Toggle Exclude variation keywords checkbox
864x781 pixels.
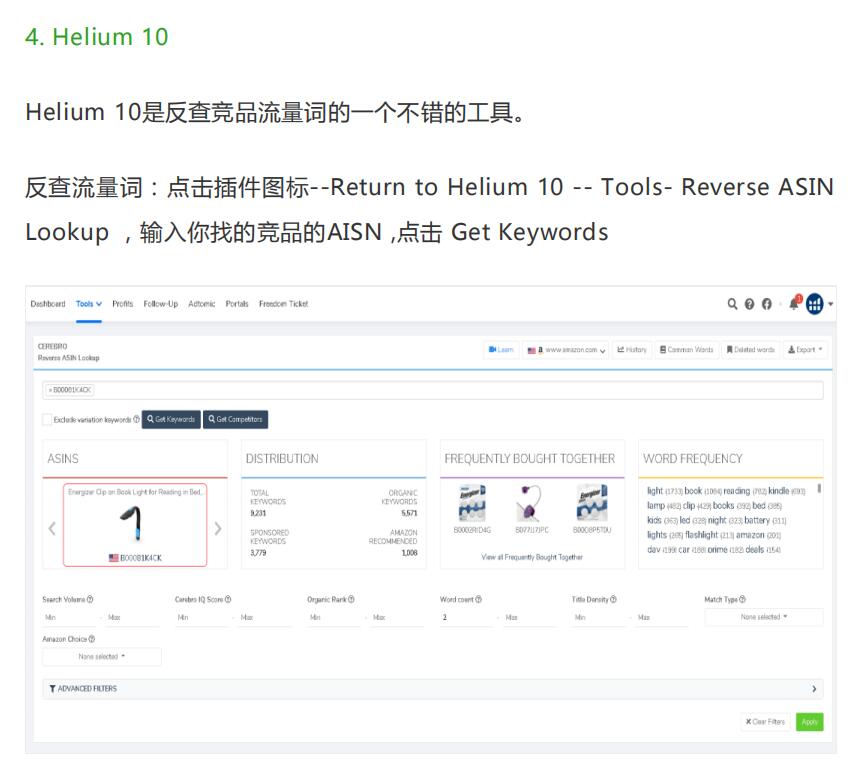[47, 419]
